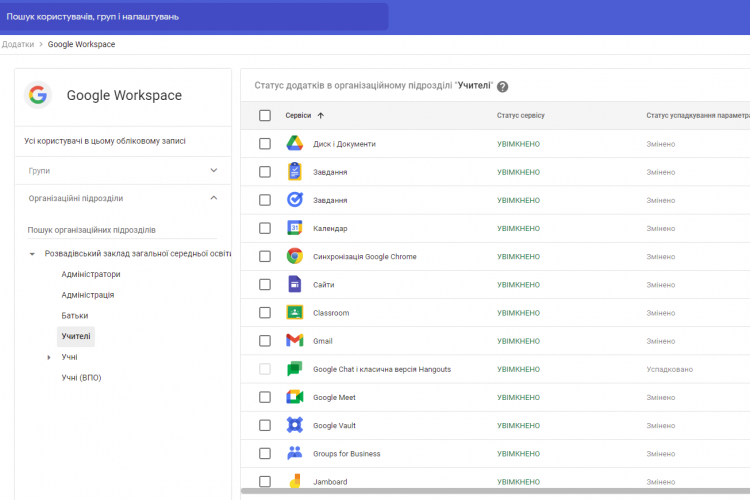Check the box for Сайти
Viewport: 750px width, 500px height.
click(x=265, y=285)
